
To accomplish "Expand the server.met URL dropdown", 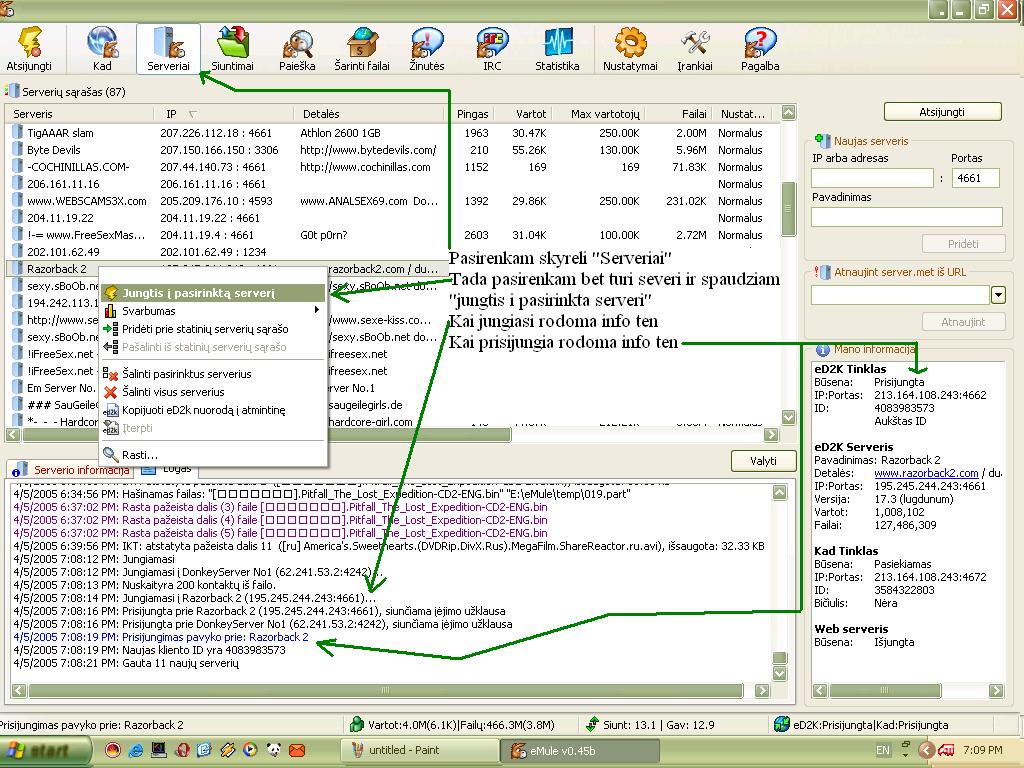I will point(998,295).
